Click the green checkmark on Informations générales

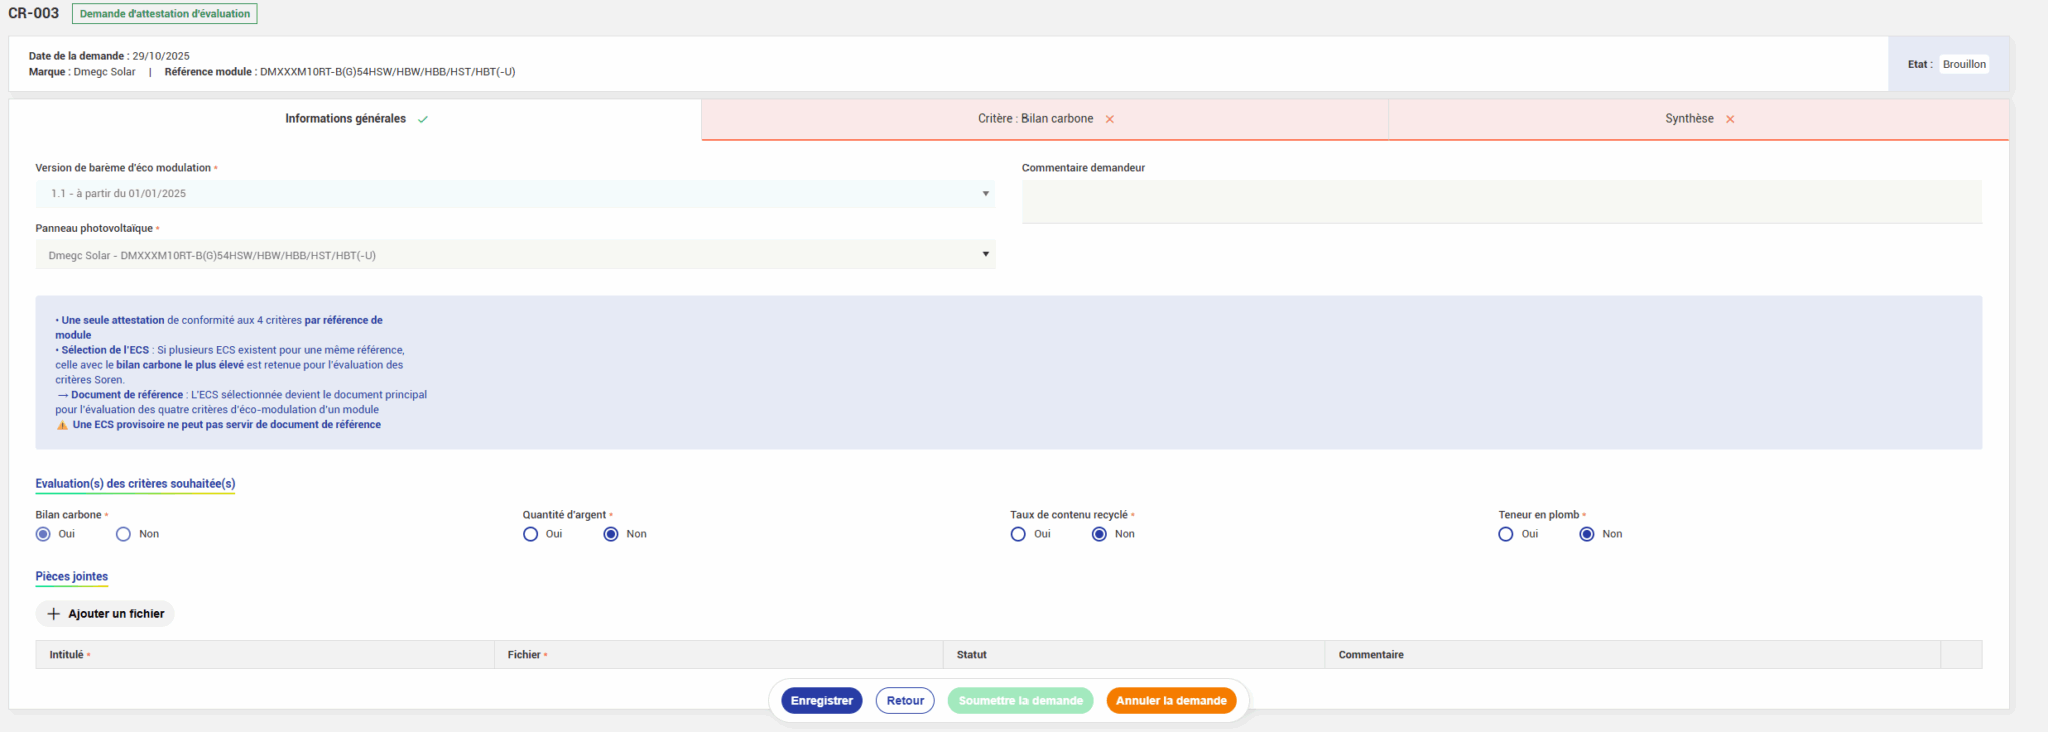(423, 119)
